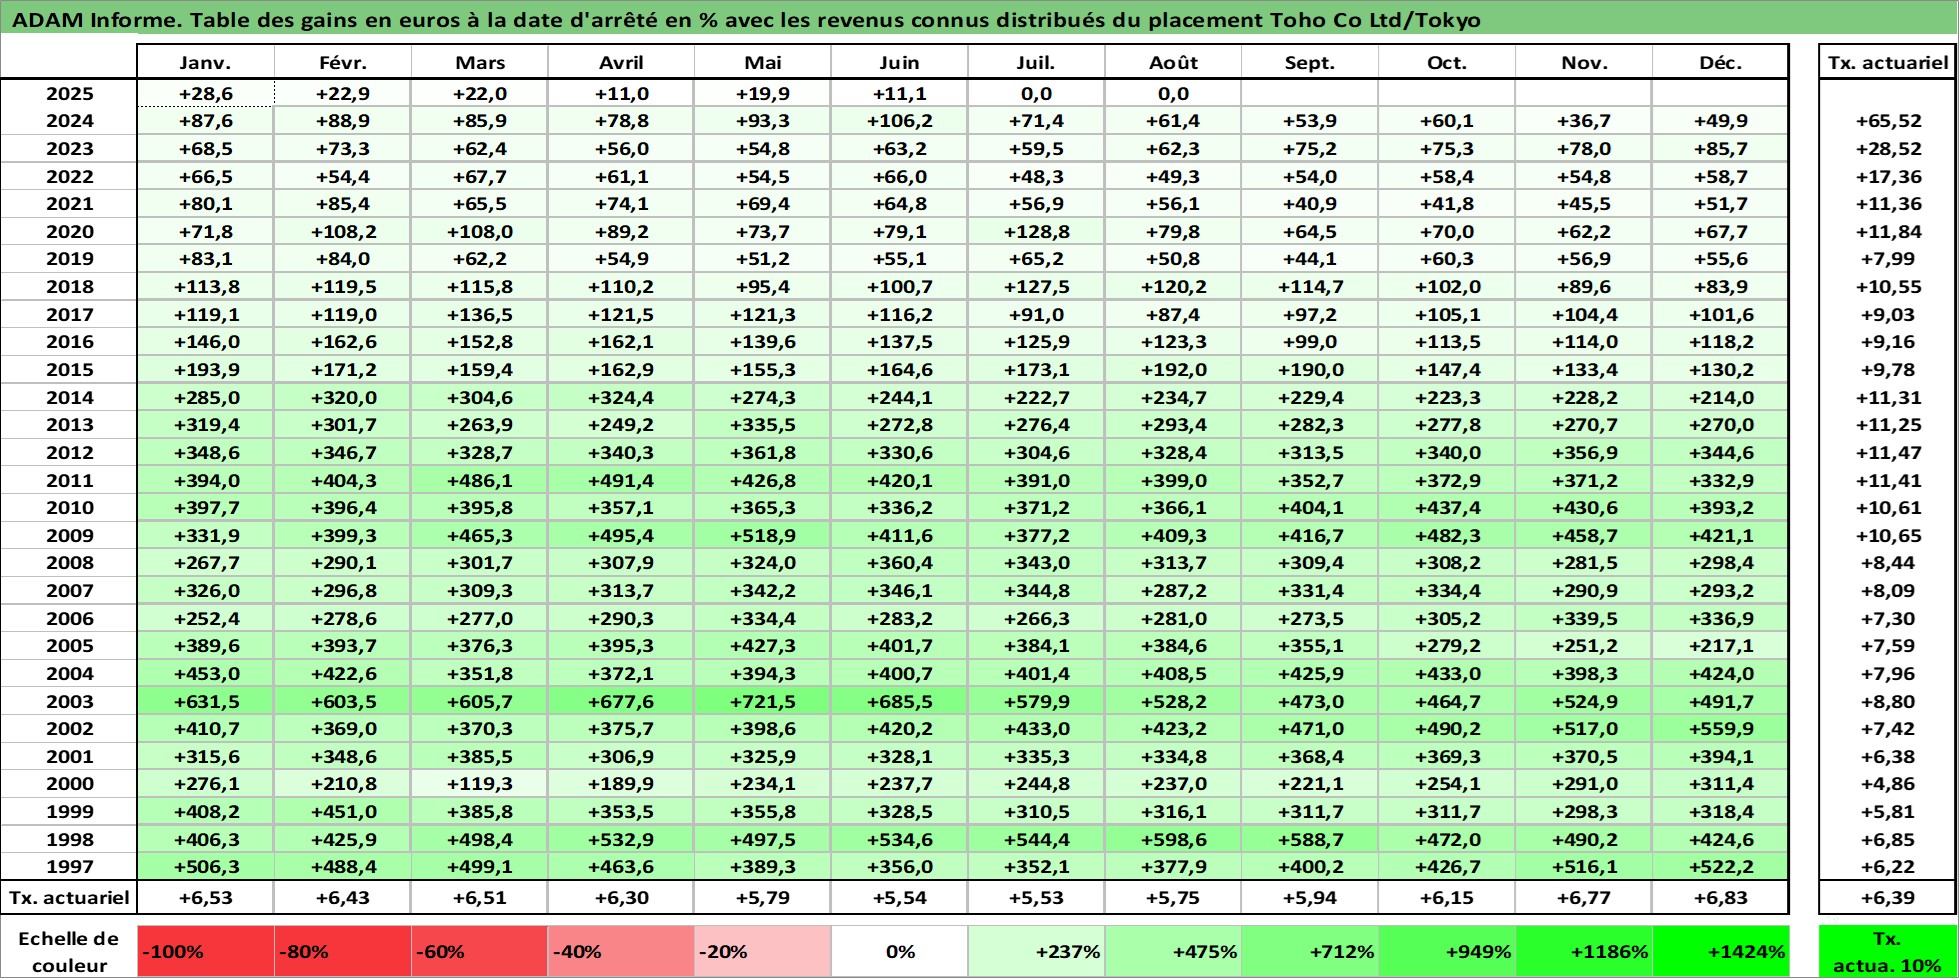
Task: Select cell +482,3 in October 2009
Action: [x=1447, y=535]
